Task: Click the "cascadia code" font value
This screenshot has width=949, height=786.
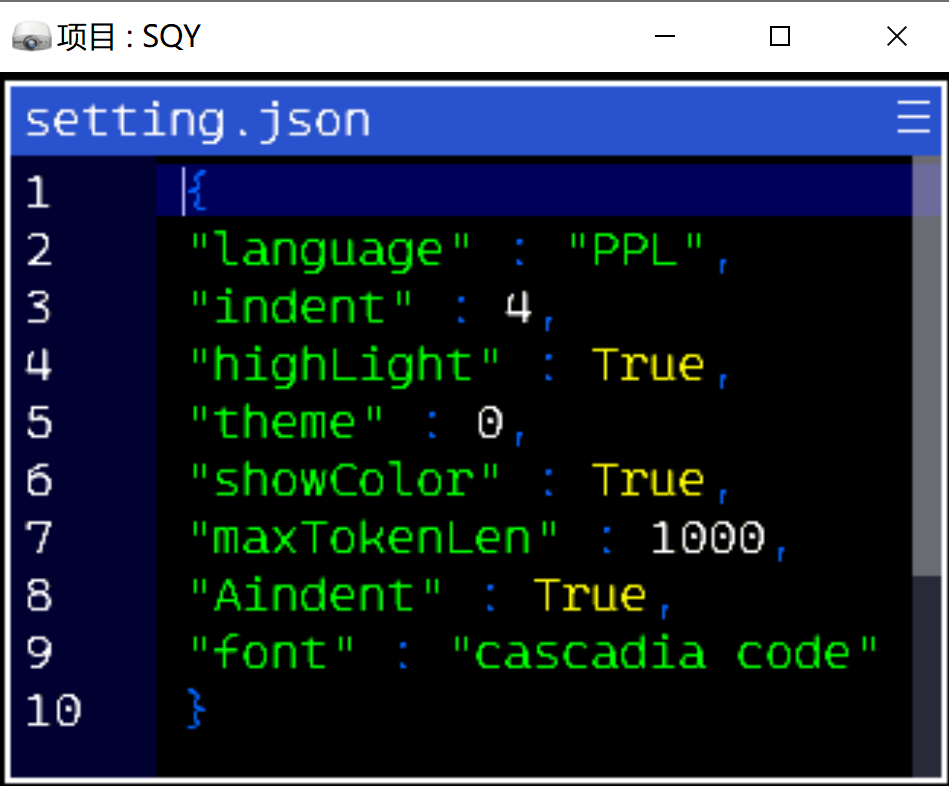Action: click(x=665, y=653)
